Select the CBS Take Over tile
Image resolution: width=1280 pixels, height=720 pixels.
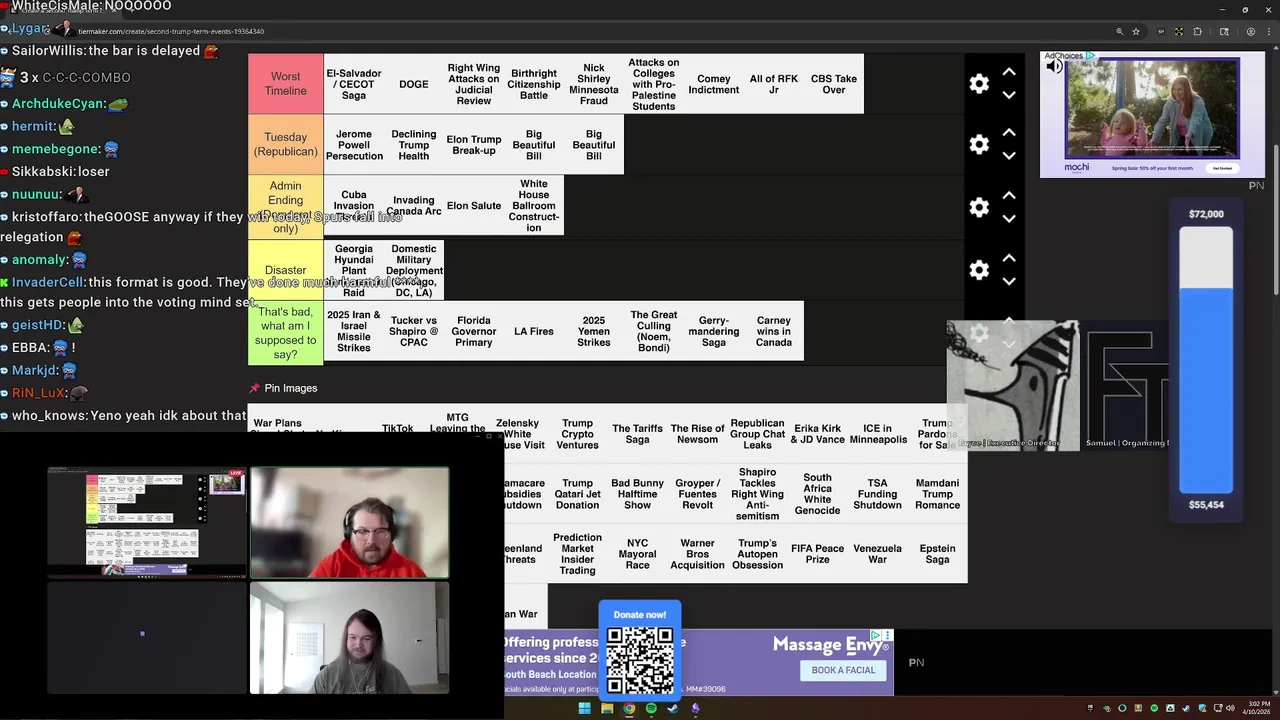click(x=834, y=84)
